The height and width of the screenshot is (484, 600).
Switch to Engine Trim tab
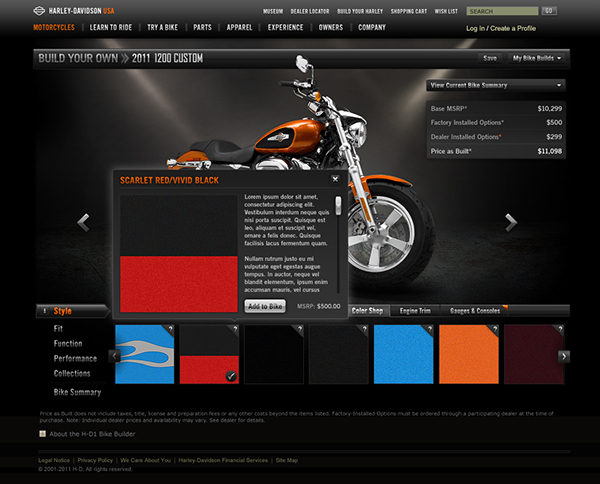415,311
